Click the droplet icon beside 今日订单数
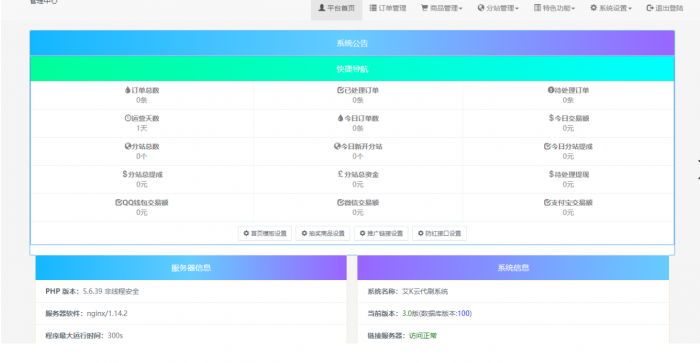The image size is (700, 363). [340, 118]
